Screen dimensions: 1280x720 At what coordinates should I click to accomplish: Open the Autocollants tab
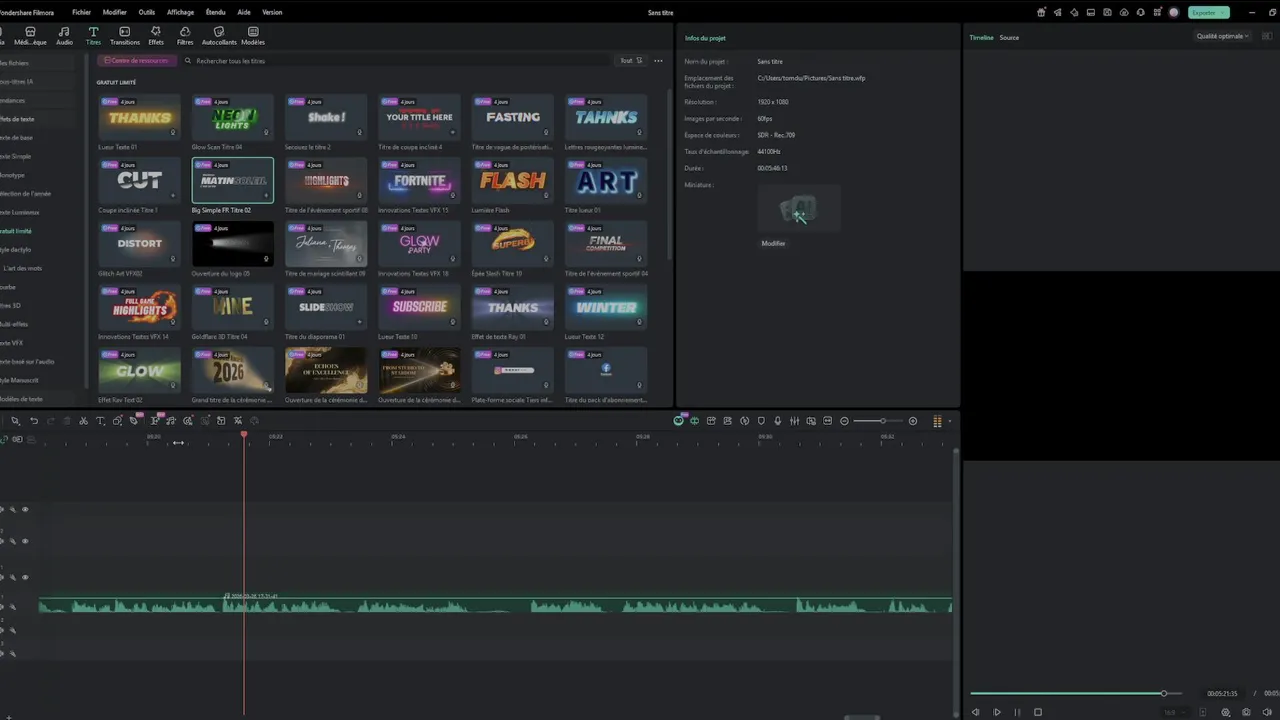[x=219, y=36]
